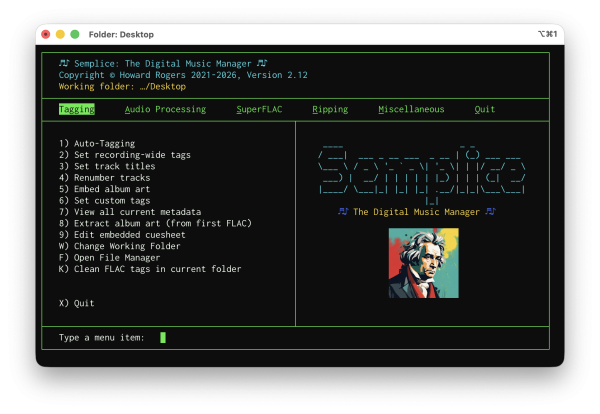
Task: Click the Beethoven portrait thumbnail
Action: [424, 262]
